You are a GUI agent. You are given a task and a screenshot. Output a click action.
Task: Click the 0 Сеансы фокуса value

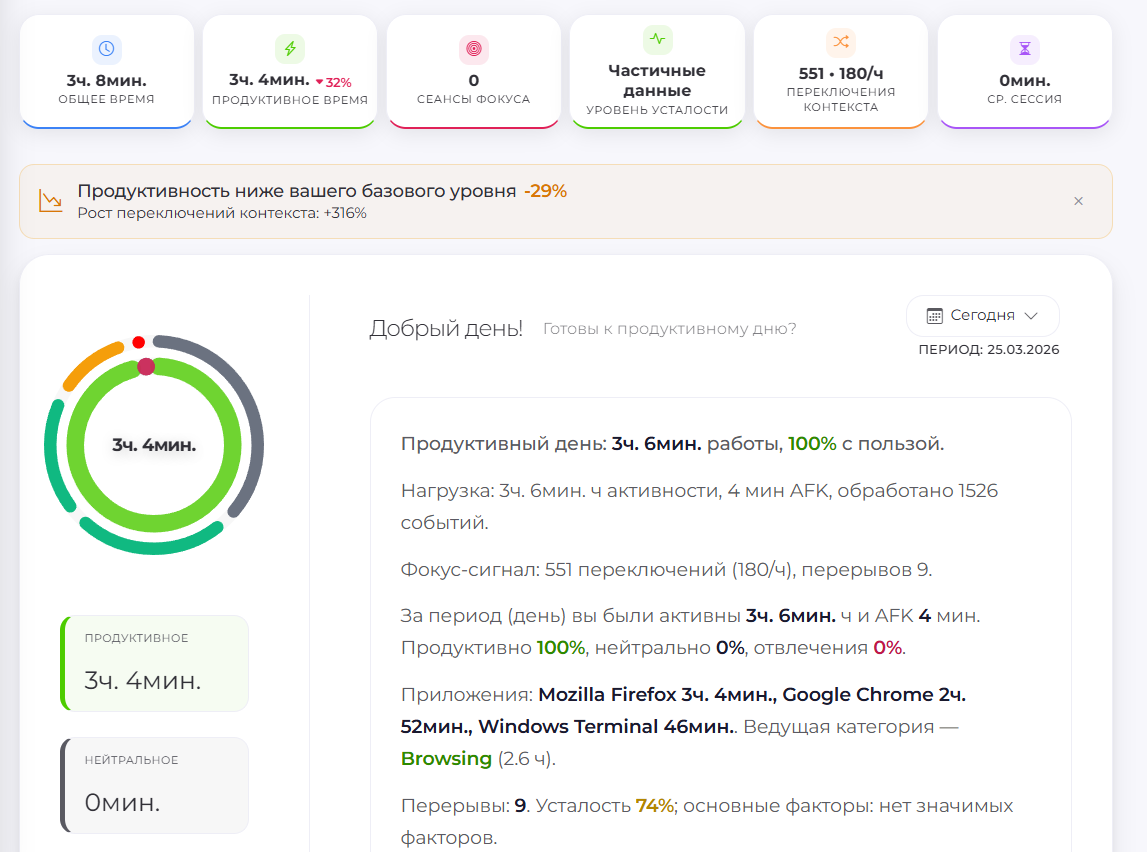[x=474, y=80]
